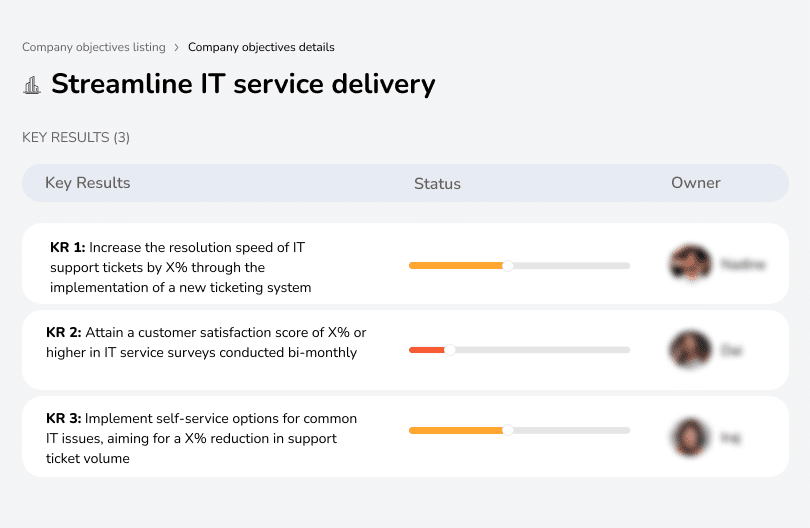Click the KR 1 owner avatar
810x528 pixels.
[x=690, y=263]
